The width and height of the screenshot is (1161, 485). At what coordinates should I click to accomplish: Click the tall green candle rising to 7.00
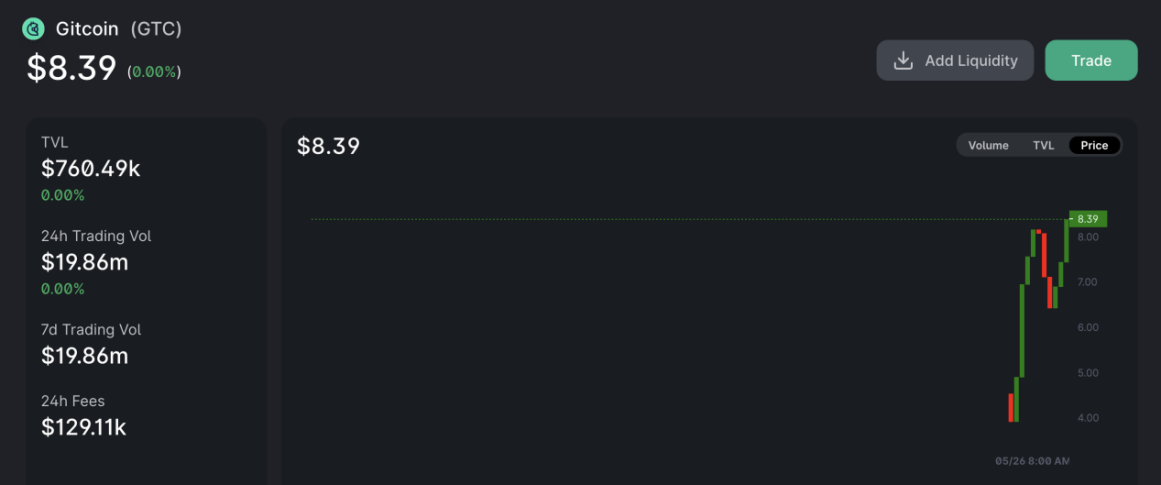[1022, 330]
